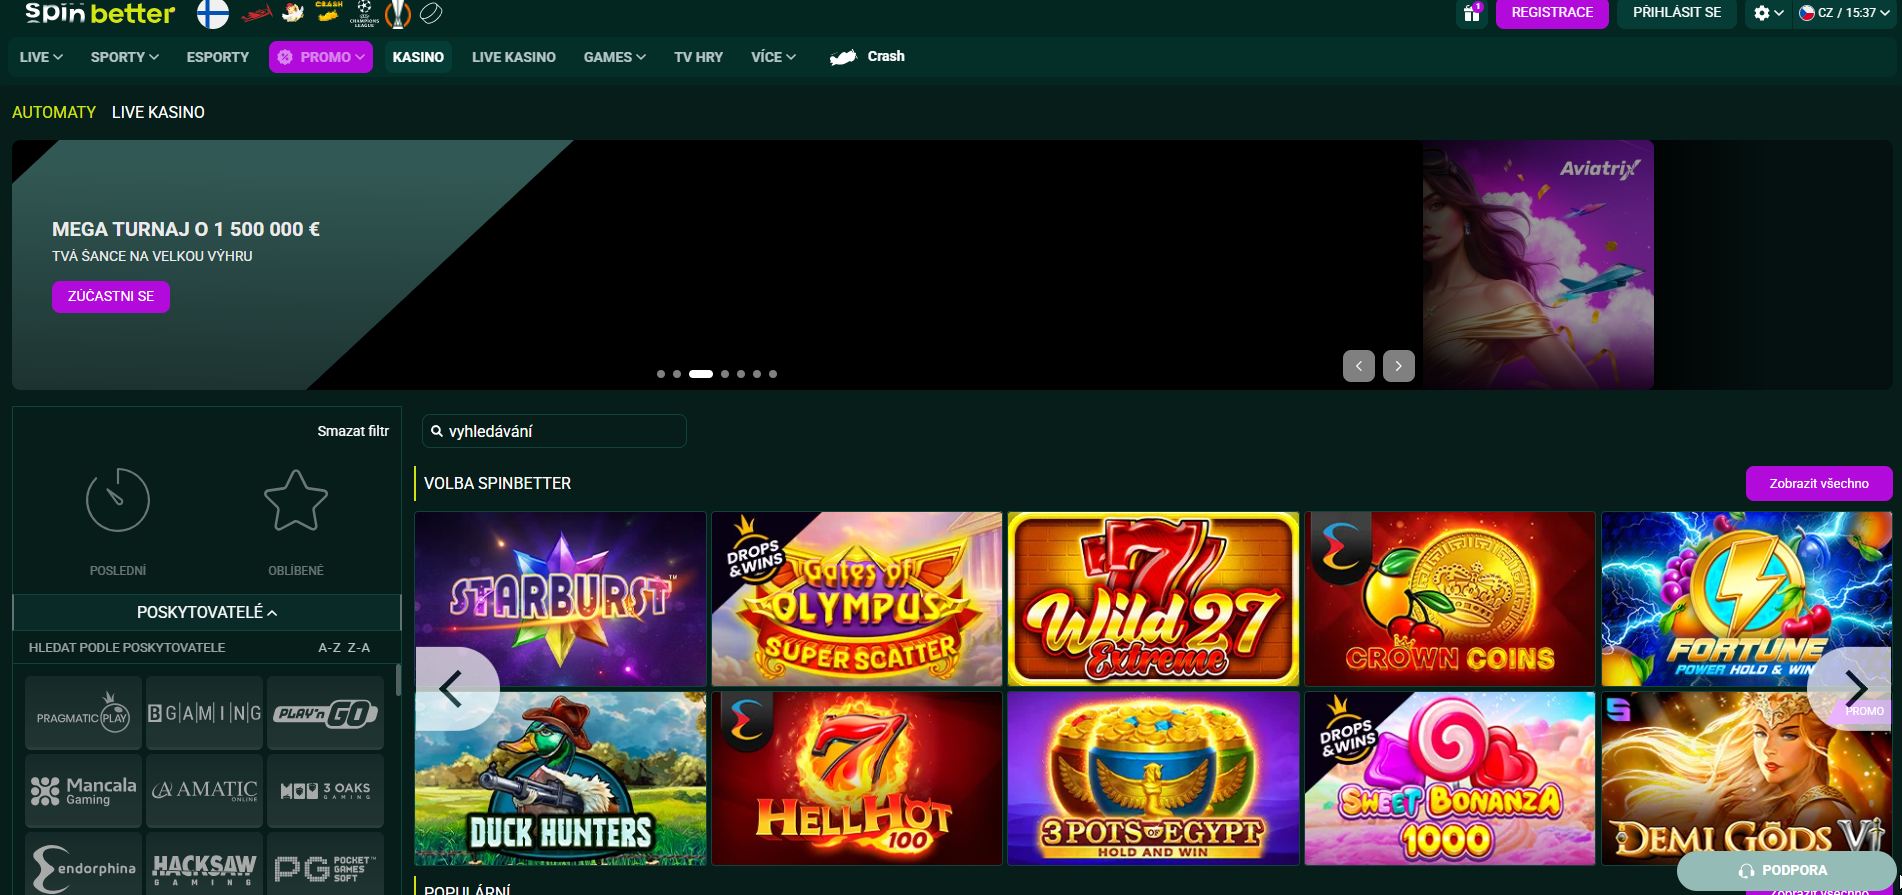Image resolution: width=1902 pixels, height=895 pixels.
Task: Open the red airplane game icon
Action: tap(257, 13)
